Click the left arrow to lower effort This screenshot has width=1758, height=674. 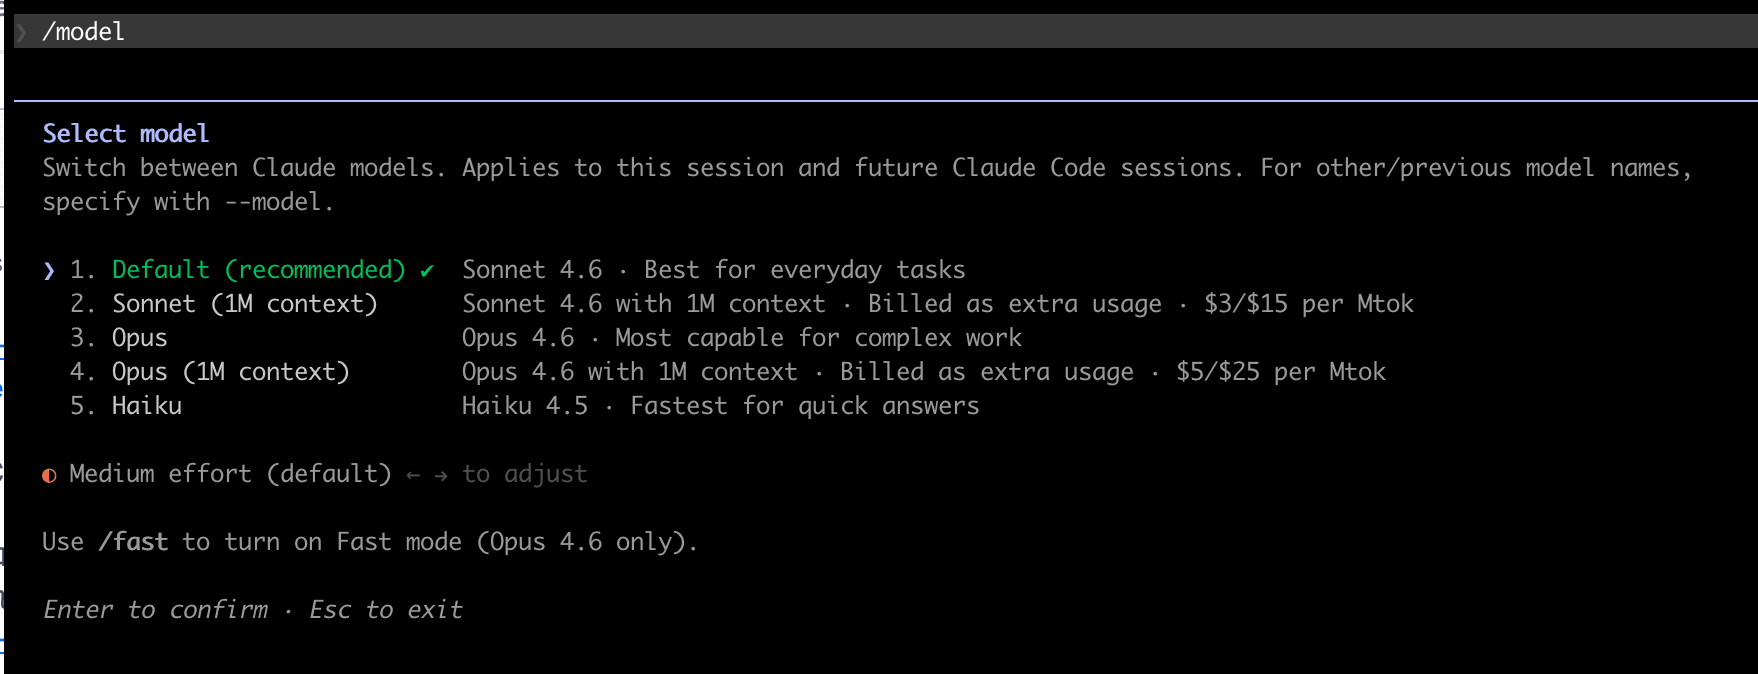coord(413,475)
